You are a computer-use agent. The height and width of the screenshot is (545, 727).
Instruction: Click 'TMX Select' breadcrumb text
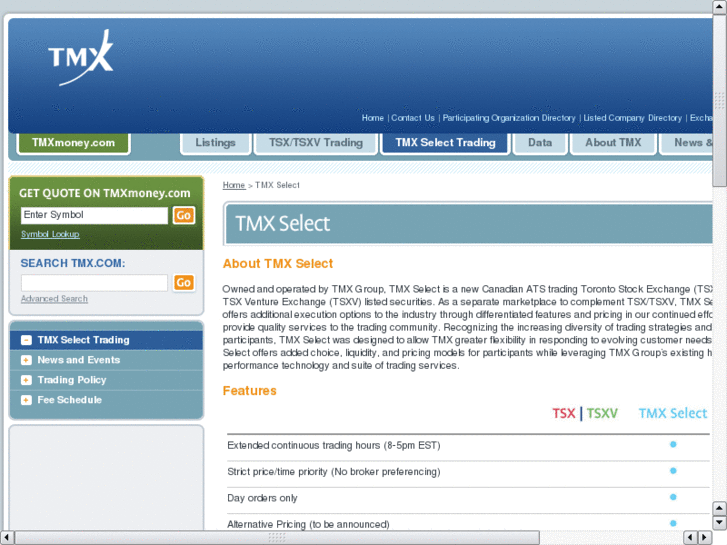(277, 185)
